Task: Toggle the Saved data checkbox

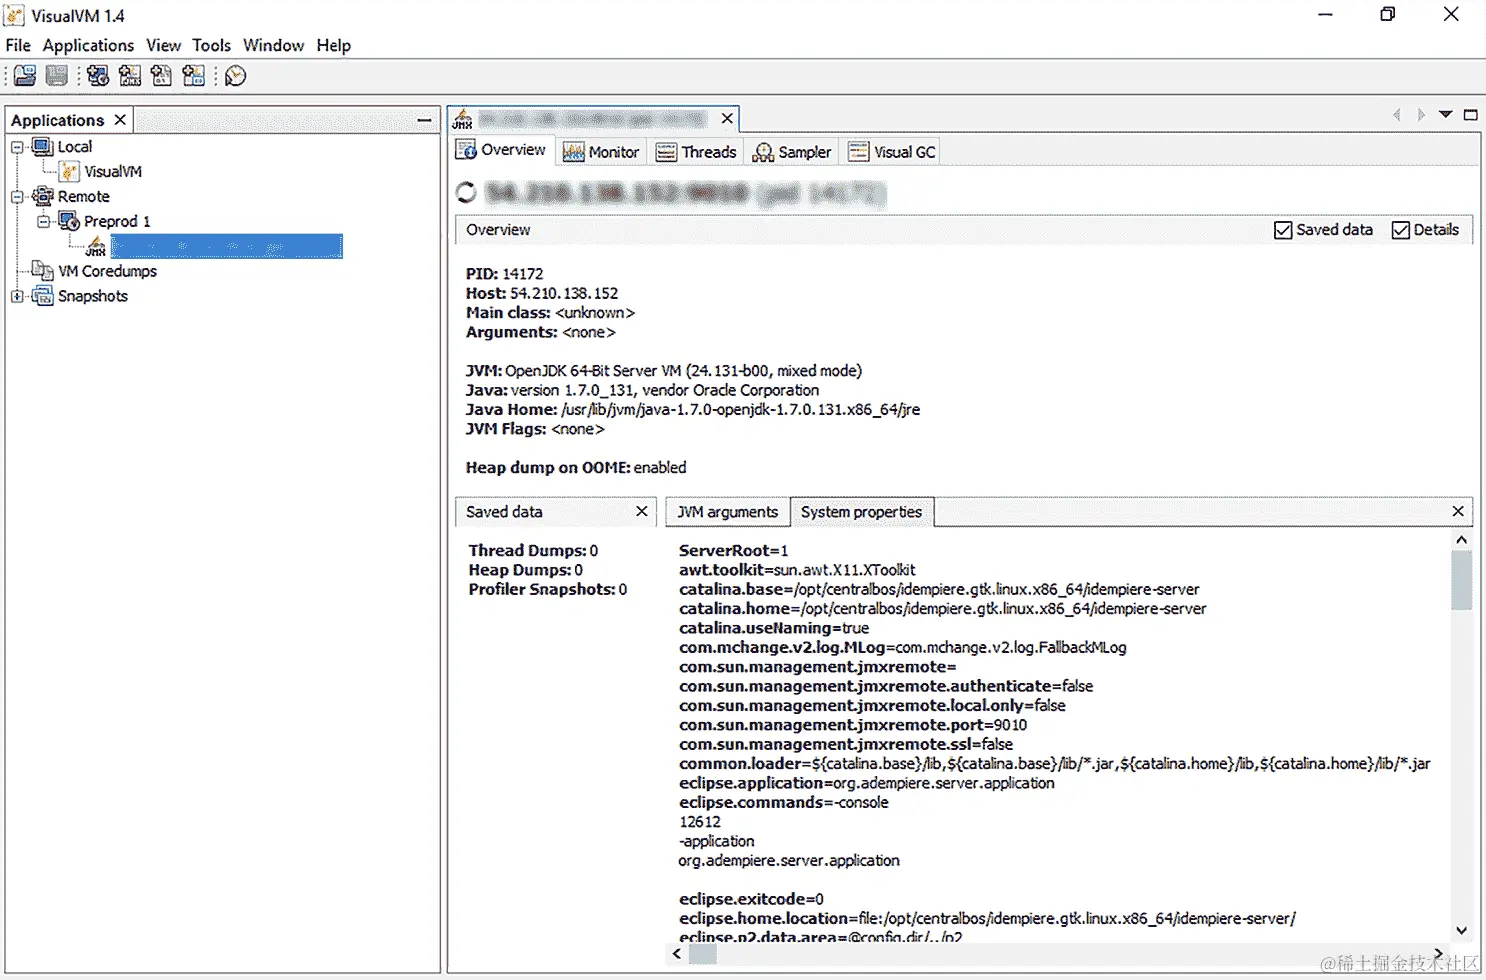Action: (x=1283, y=230)
